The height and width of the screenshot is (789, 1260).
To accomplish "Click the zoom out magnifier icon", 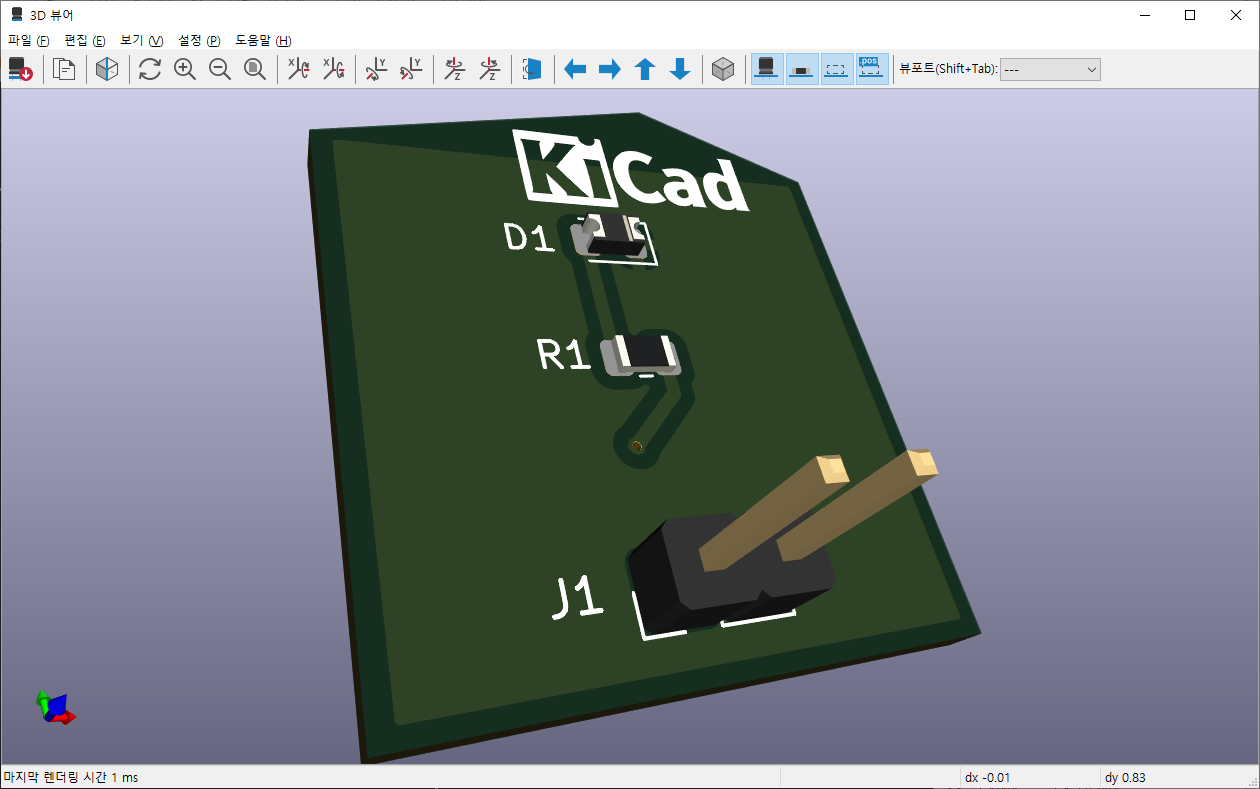I will [x=220, y=69].
